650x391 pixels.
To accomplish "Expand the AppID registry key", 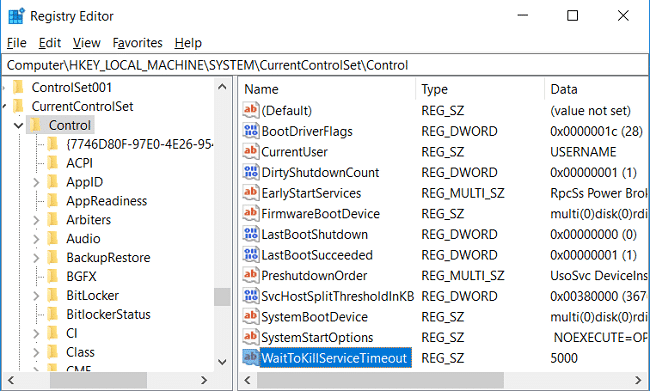I will (36, 182).
